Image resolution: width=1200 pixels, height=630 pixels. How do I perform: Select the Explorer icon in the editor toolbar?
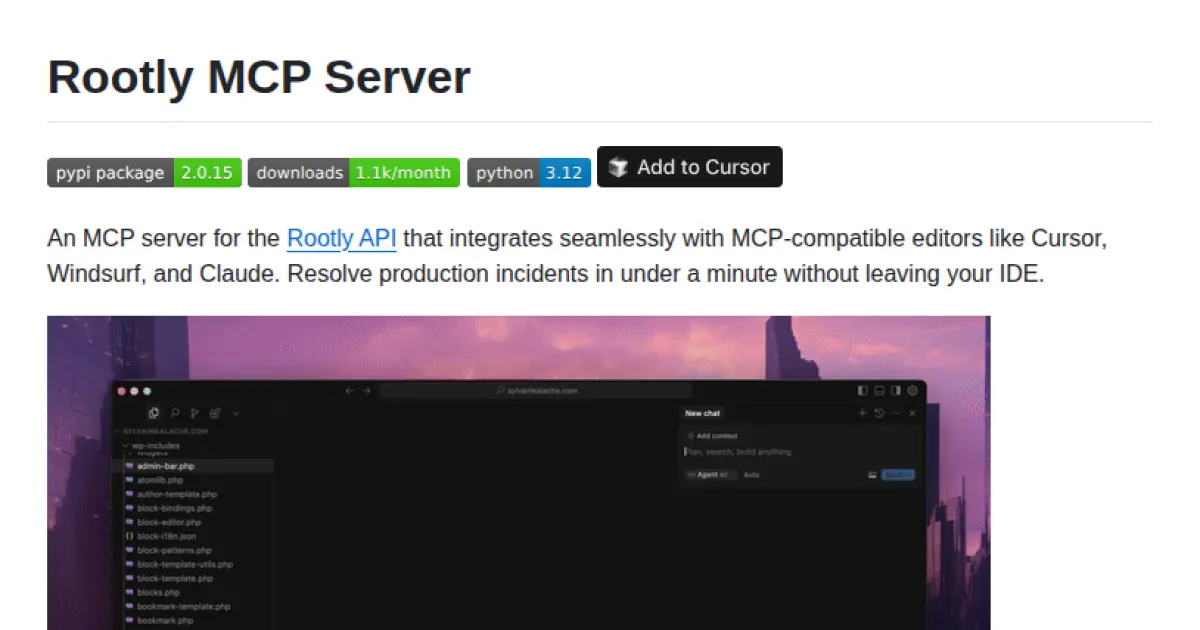click(x=154, y=413)
